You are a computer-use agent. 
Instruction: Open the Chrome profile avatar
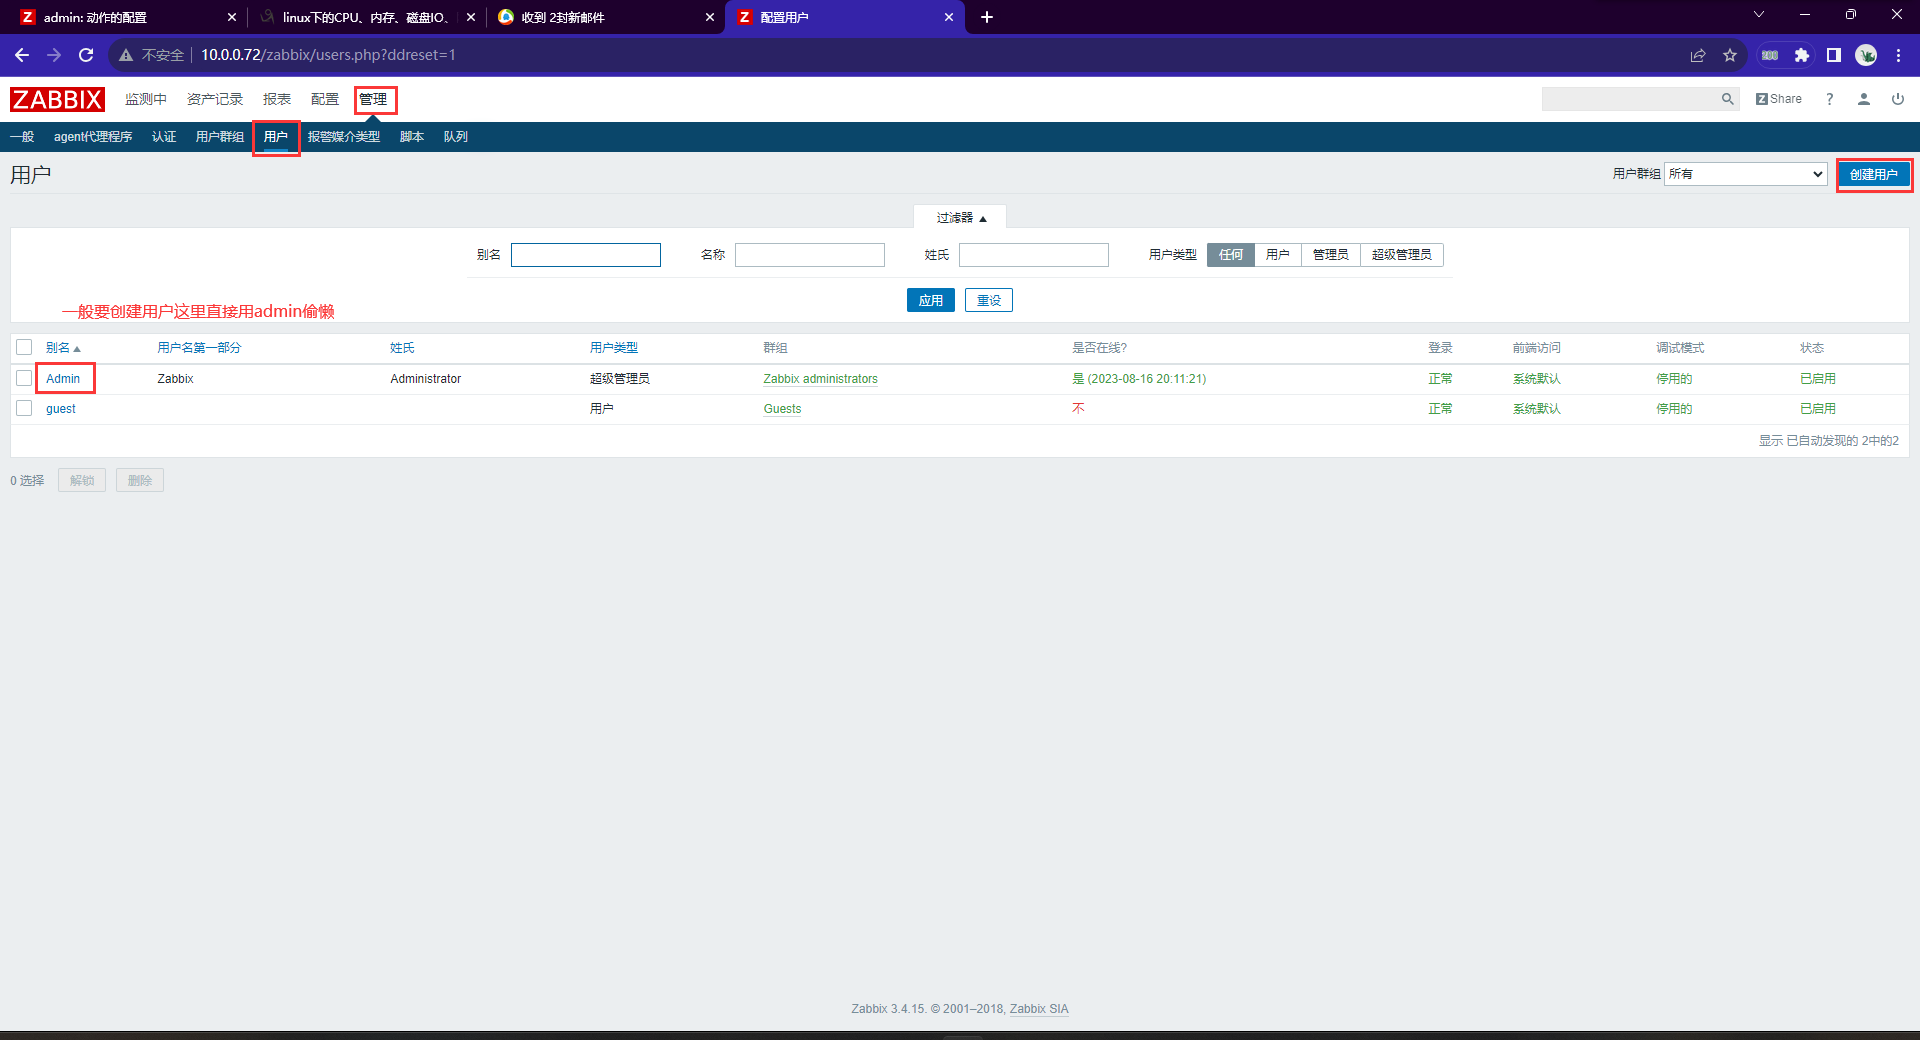point(1866,55)
